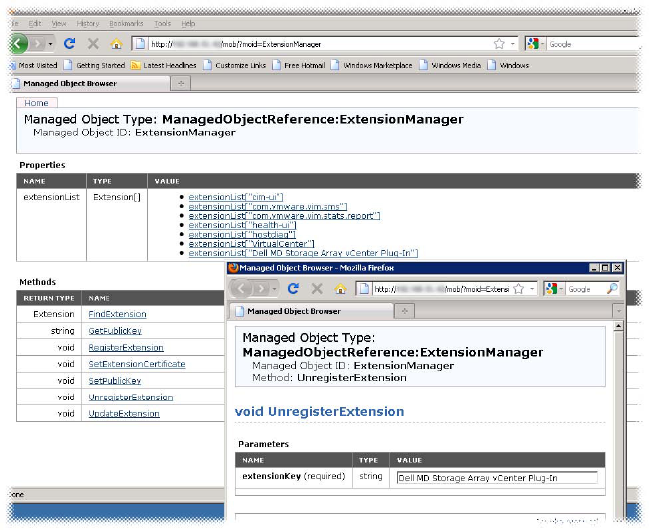This screenshot has width=649, height=530.
Task: Reload page in popup Firefox window
Action: click(x=293, y=289)
